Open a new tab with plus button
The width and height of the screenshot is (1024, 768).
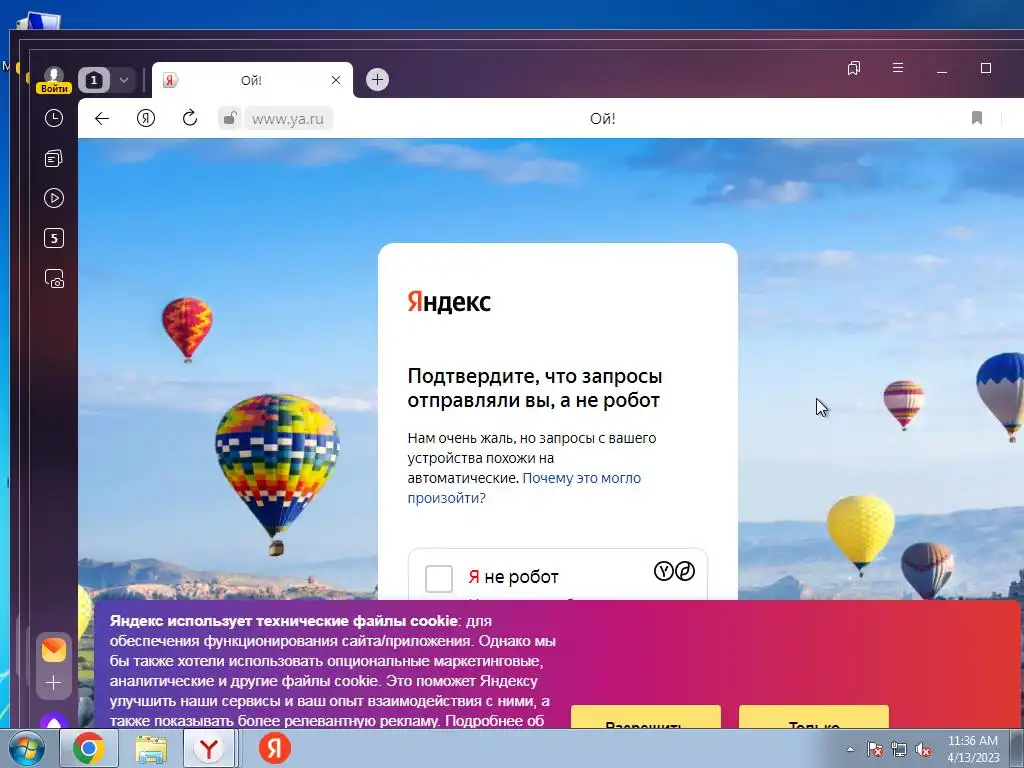coord(377,80)
